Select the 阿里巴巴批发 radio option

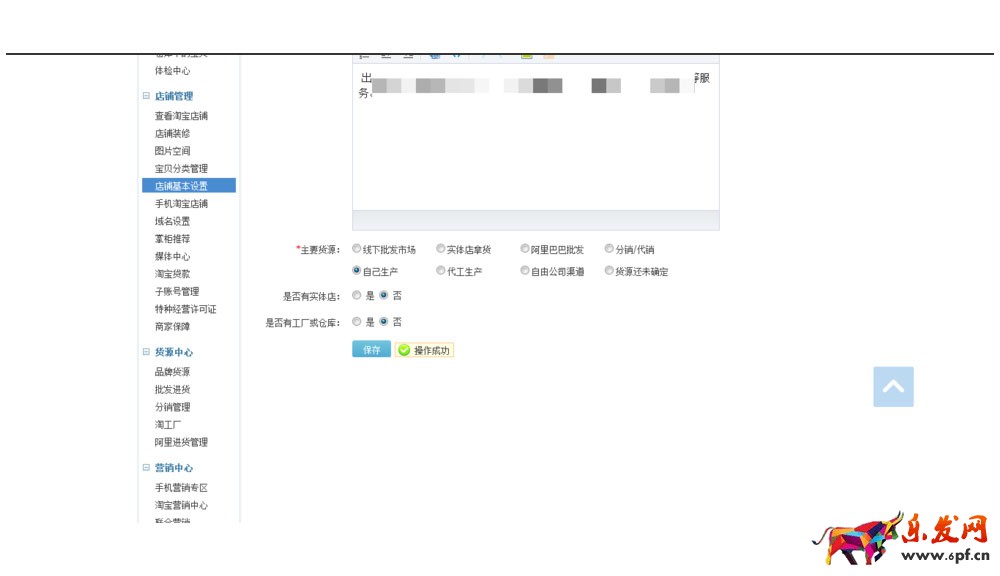coord(525,249)
